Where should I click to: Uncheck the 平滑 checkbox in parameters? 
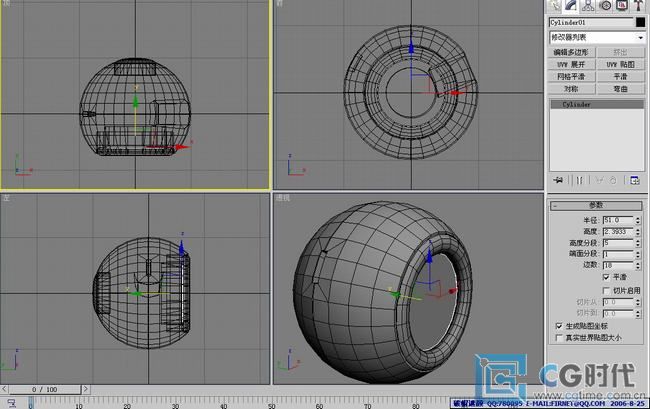tap(606, 277)
